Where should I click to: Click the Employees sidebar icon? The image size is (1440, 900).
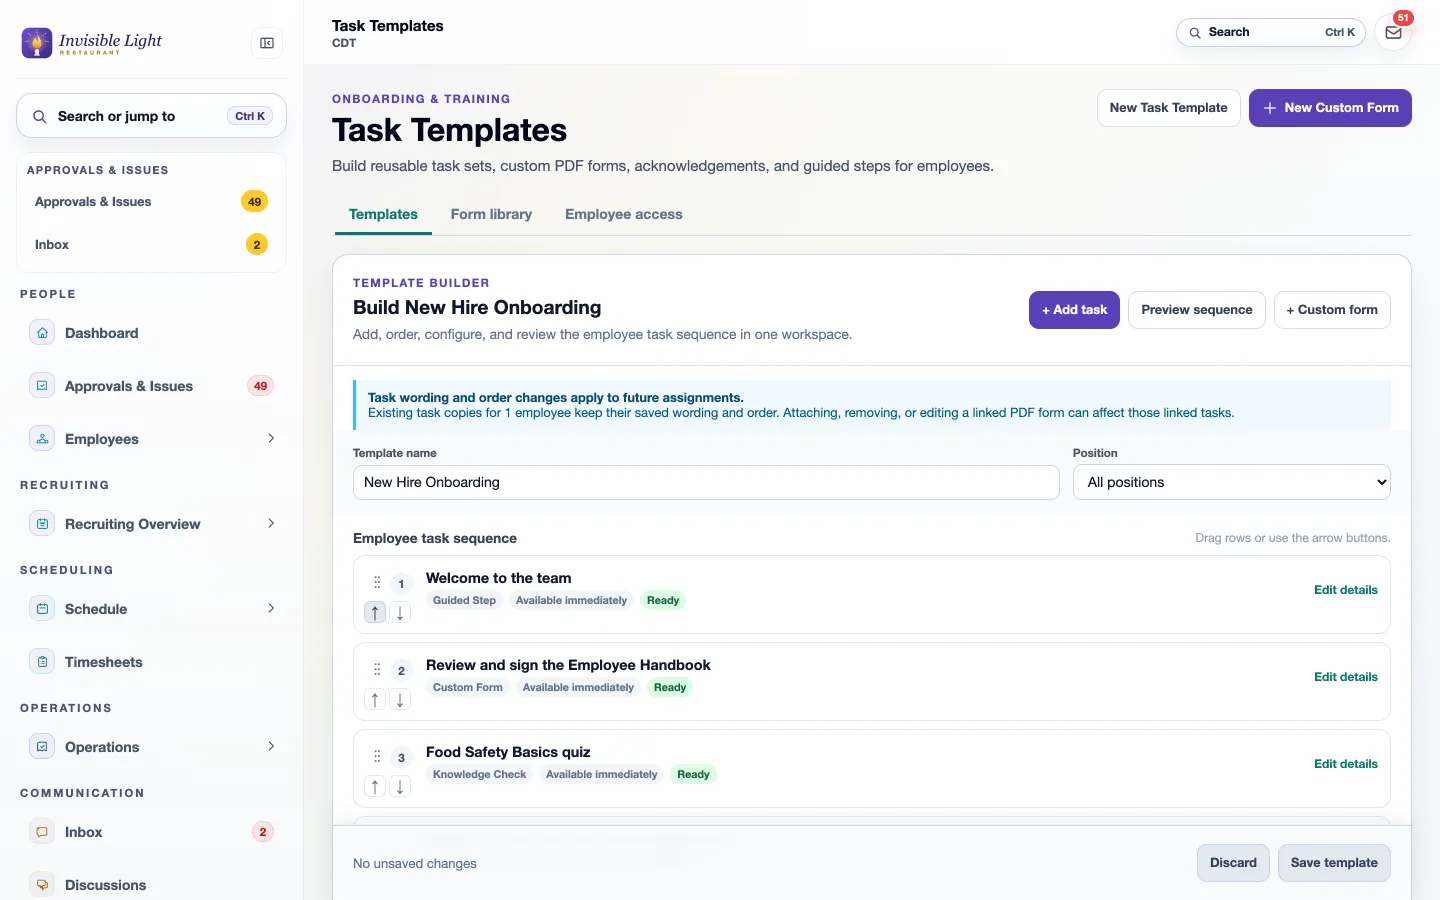tap(42, 439)
